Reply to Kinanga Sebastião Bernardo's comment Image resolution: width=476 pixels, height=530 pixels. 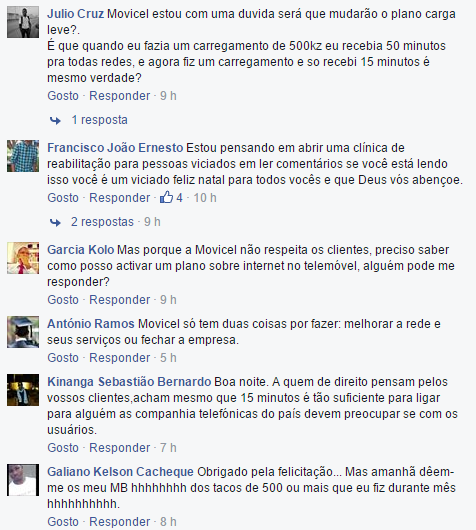tap(120, 448)
